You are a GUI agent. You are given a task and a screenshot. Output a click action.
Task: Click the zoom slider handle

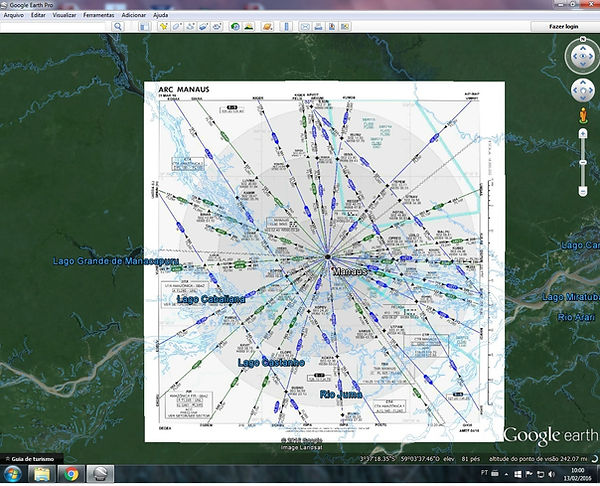583,162
